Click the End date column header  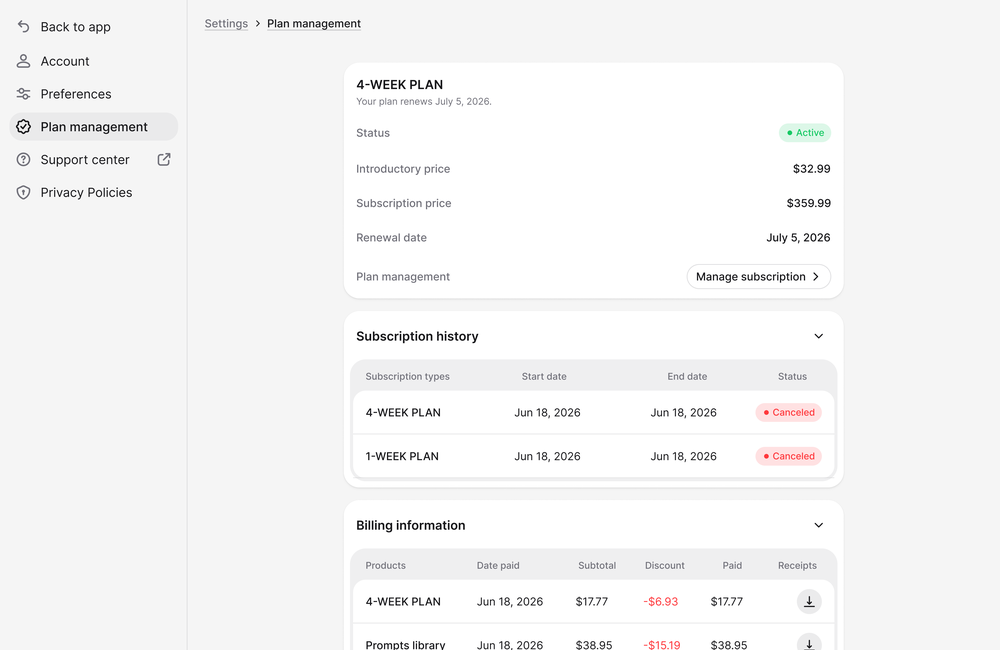click(687, 376)
